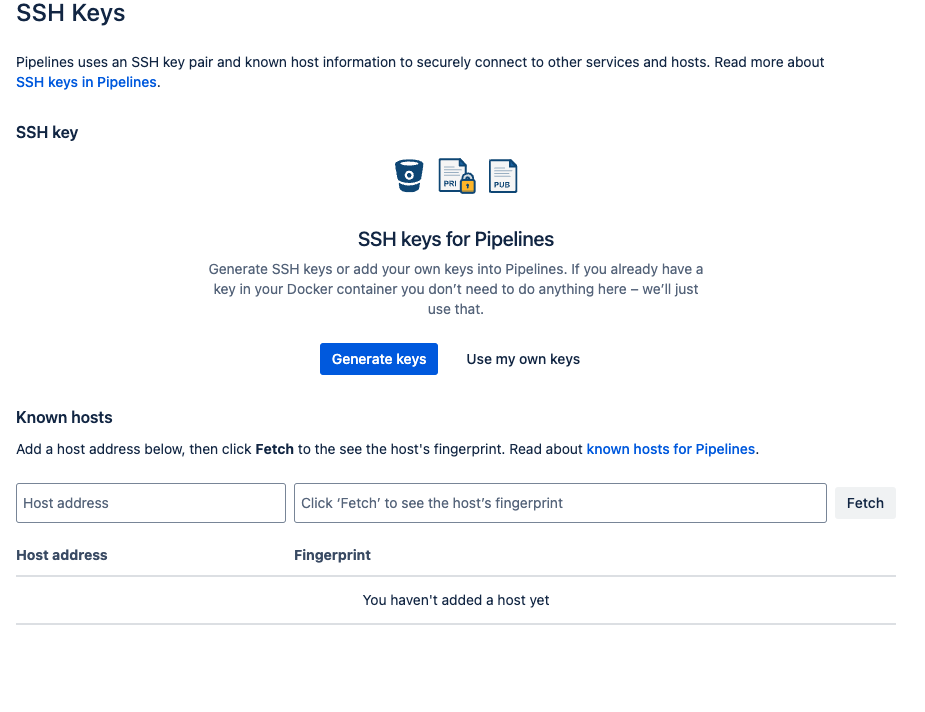Focus the Host address input field
925x712 pixels.
coord(151,503)
